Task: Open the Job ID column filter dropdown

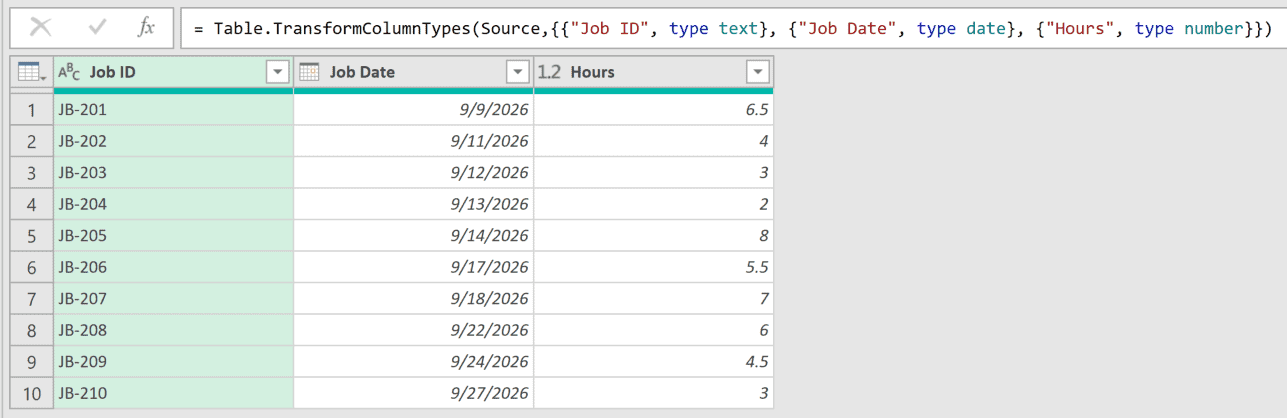Action: pos(277,72)
